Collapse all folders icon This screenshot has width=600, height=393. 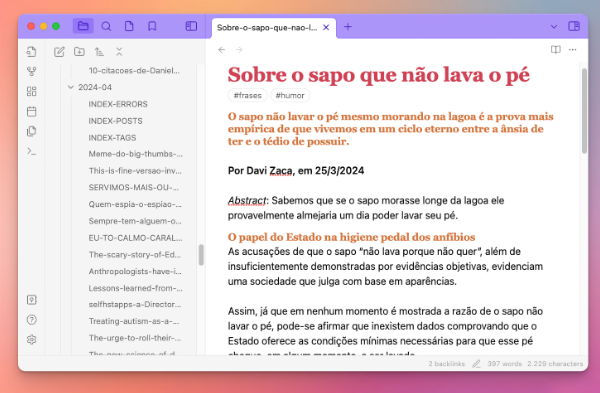119,52
